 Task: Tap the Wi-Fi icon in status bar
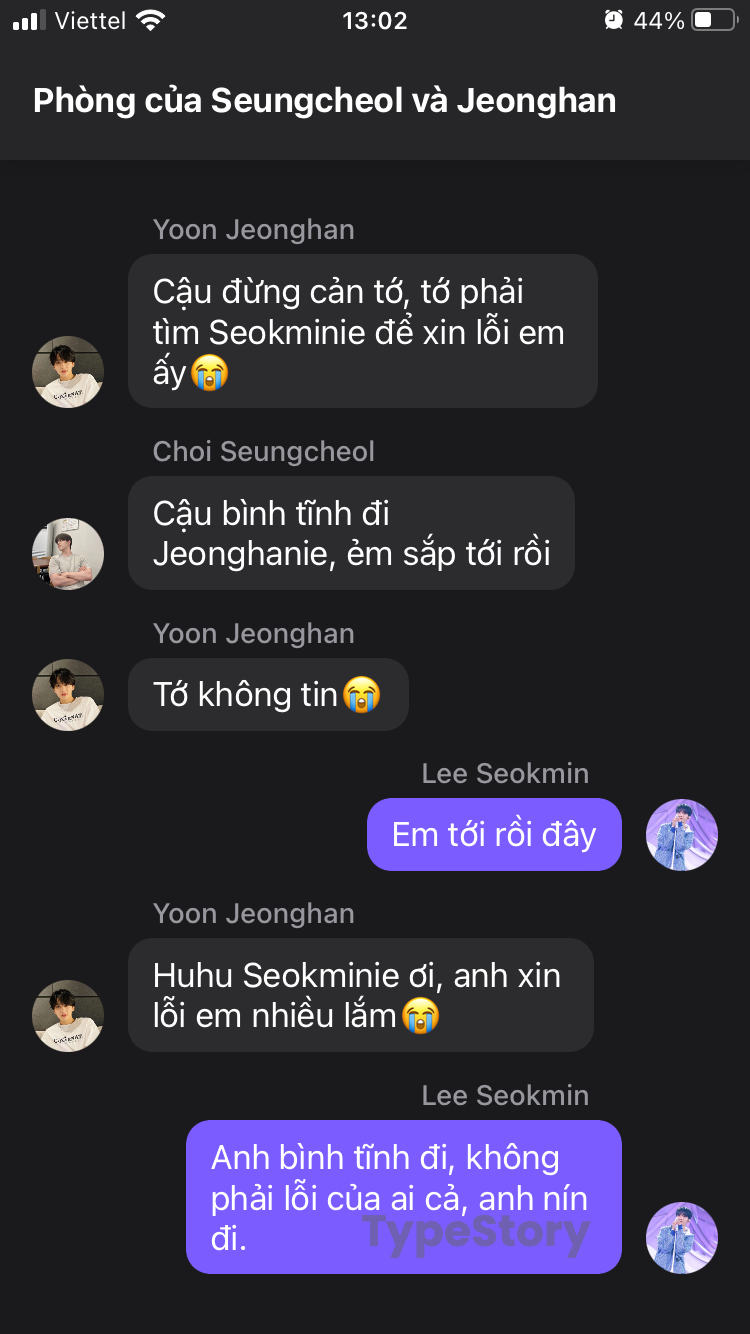[x=151, y=20]
